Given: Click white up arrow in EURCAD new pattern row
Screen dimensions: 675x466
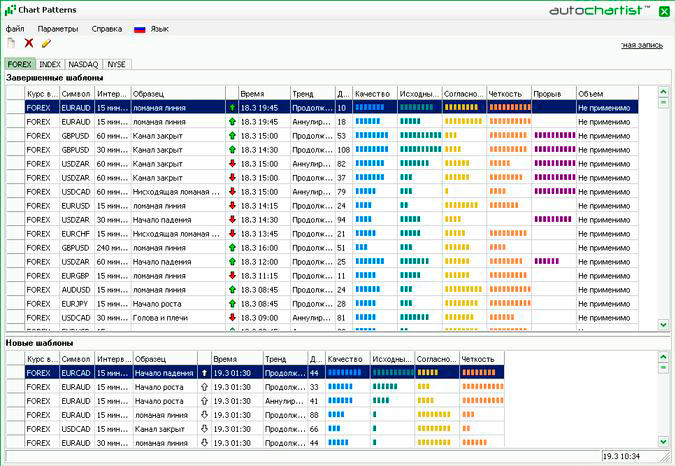Looking at the screenshot, I should (x=204, y=373).
